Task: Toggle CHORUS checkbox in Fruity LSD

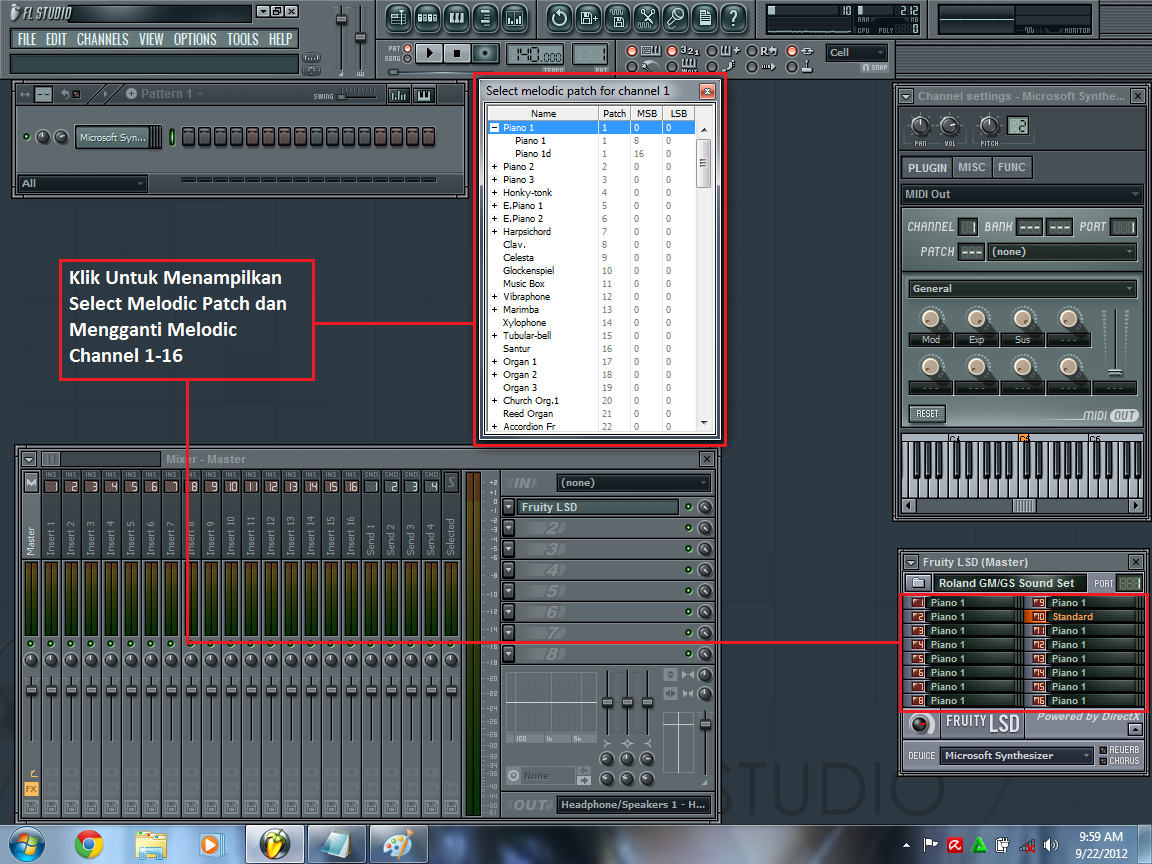Action: (1103, 761)
